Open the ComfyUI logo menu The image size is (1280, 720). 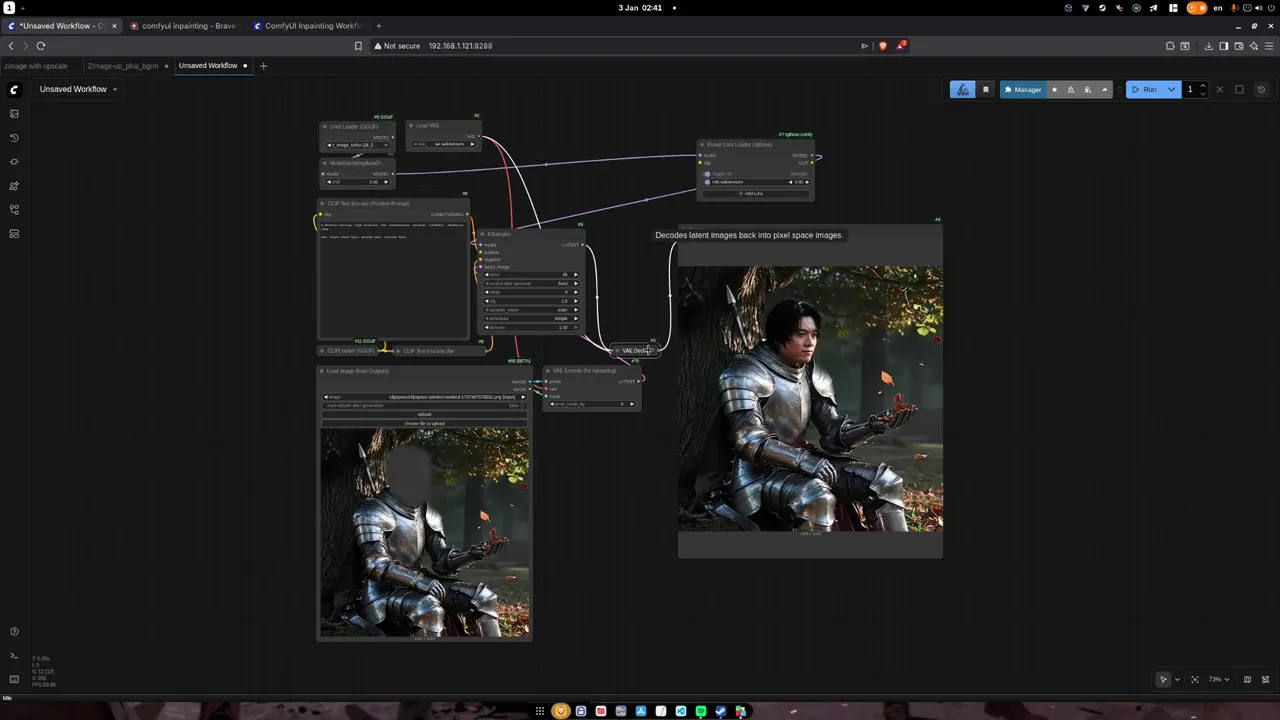point(14,89)
